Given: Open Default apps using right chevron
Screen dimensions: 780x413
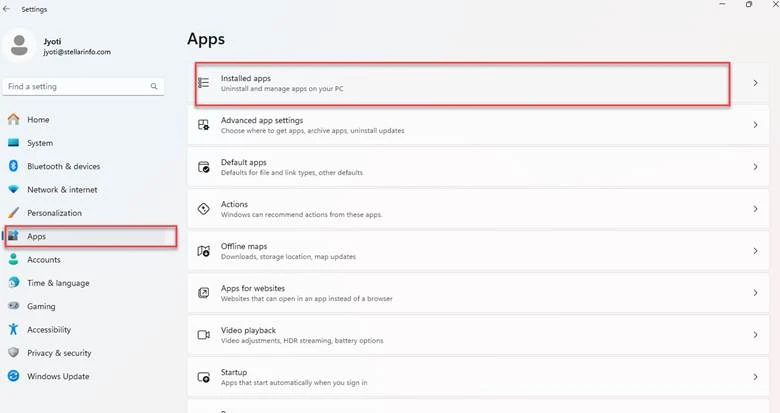Looking at the screenshot, I should click(x=755, y=167).
